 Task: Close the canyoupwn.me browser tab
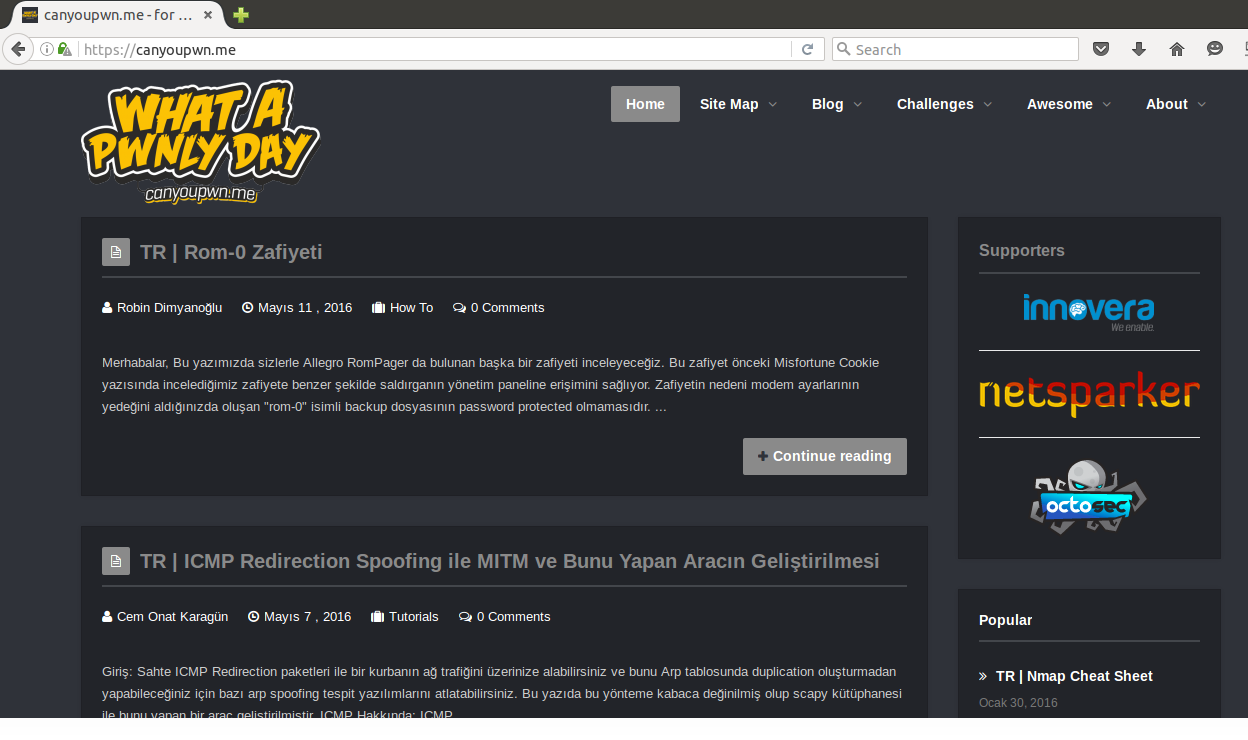point(207,15)
